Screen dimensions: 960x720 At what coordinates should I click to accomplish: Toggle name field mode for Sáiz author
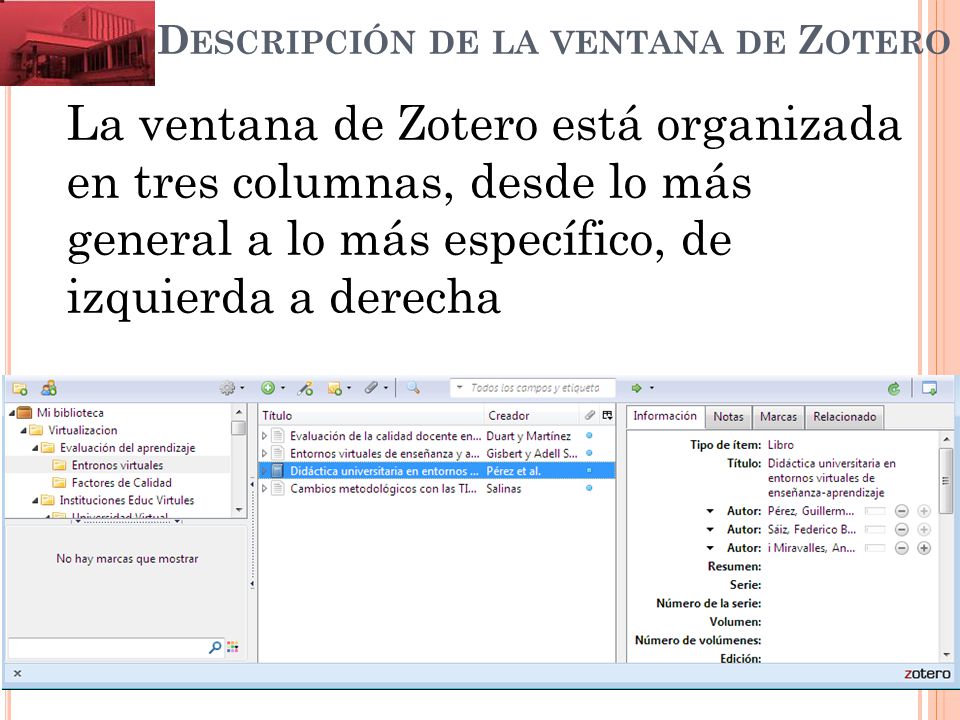coord(875,530)
